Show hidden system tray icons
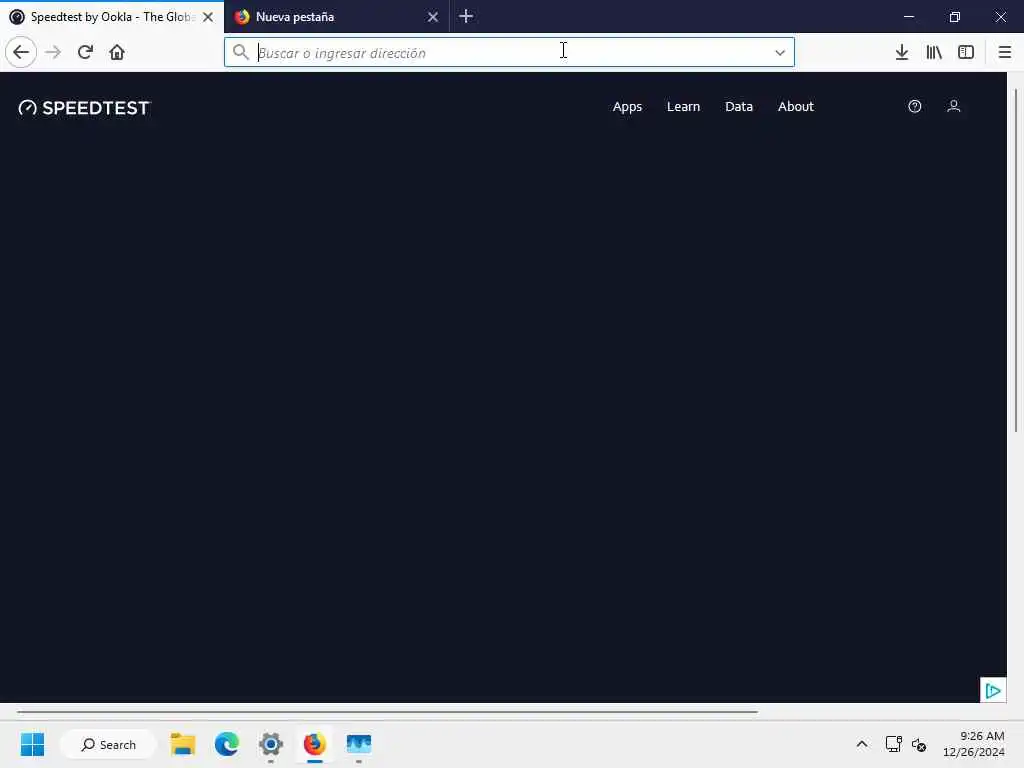The width and height of the screenshot is (1024, 768). click(862, 744)
